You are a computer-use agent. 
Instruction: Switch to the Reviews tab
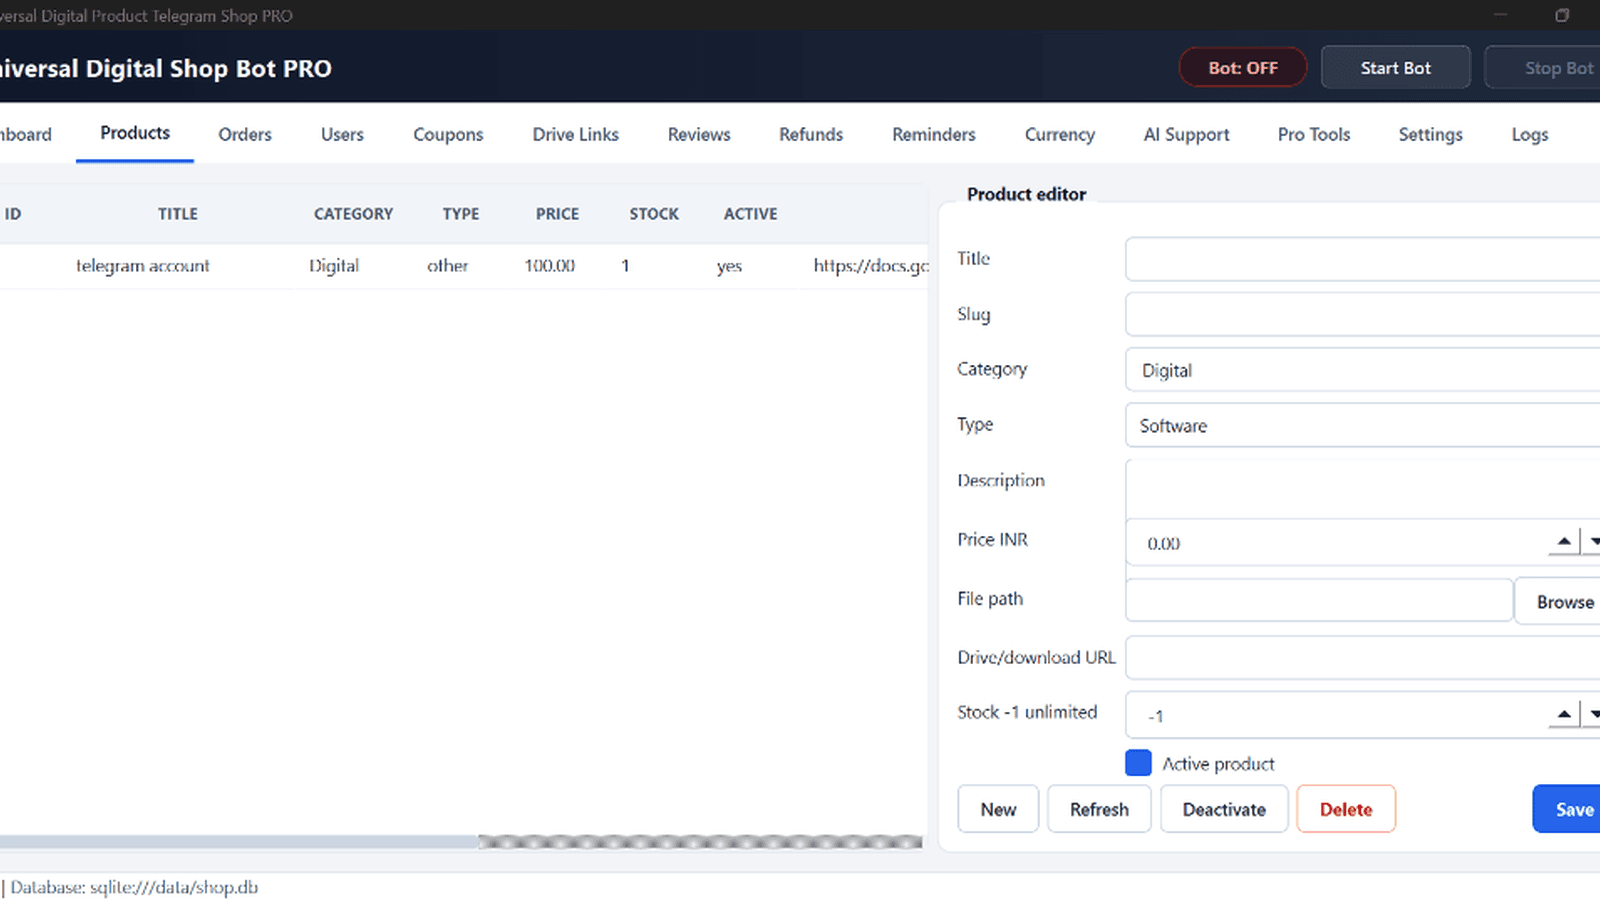699,134
